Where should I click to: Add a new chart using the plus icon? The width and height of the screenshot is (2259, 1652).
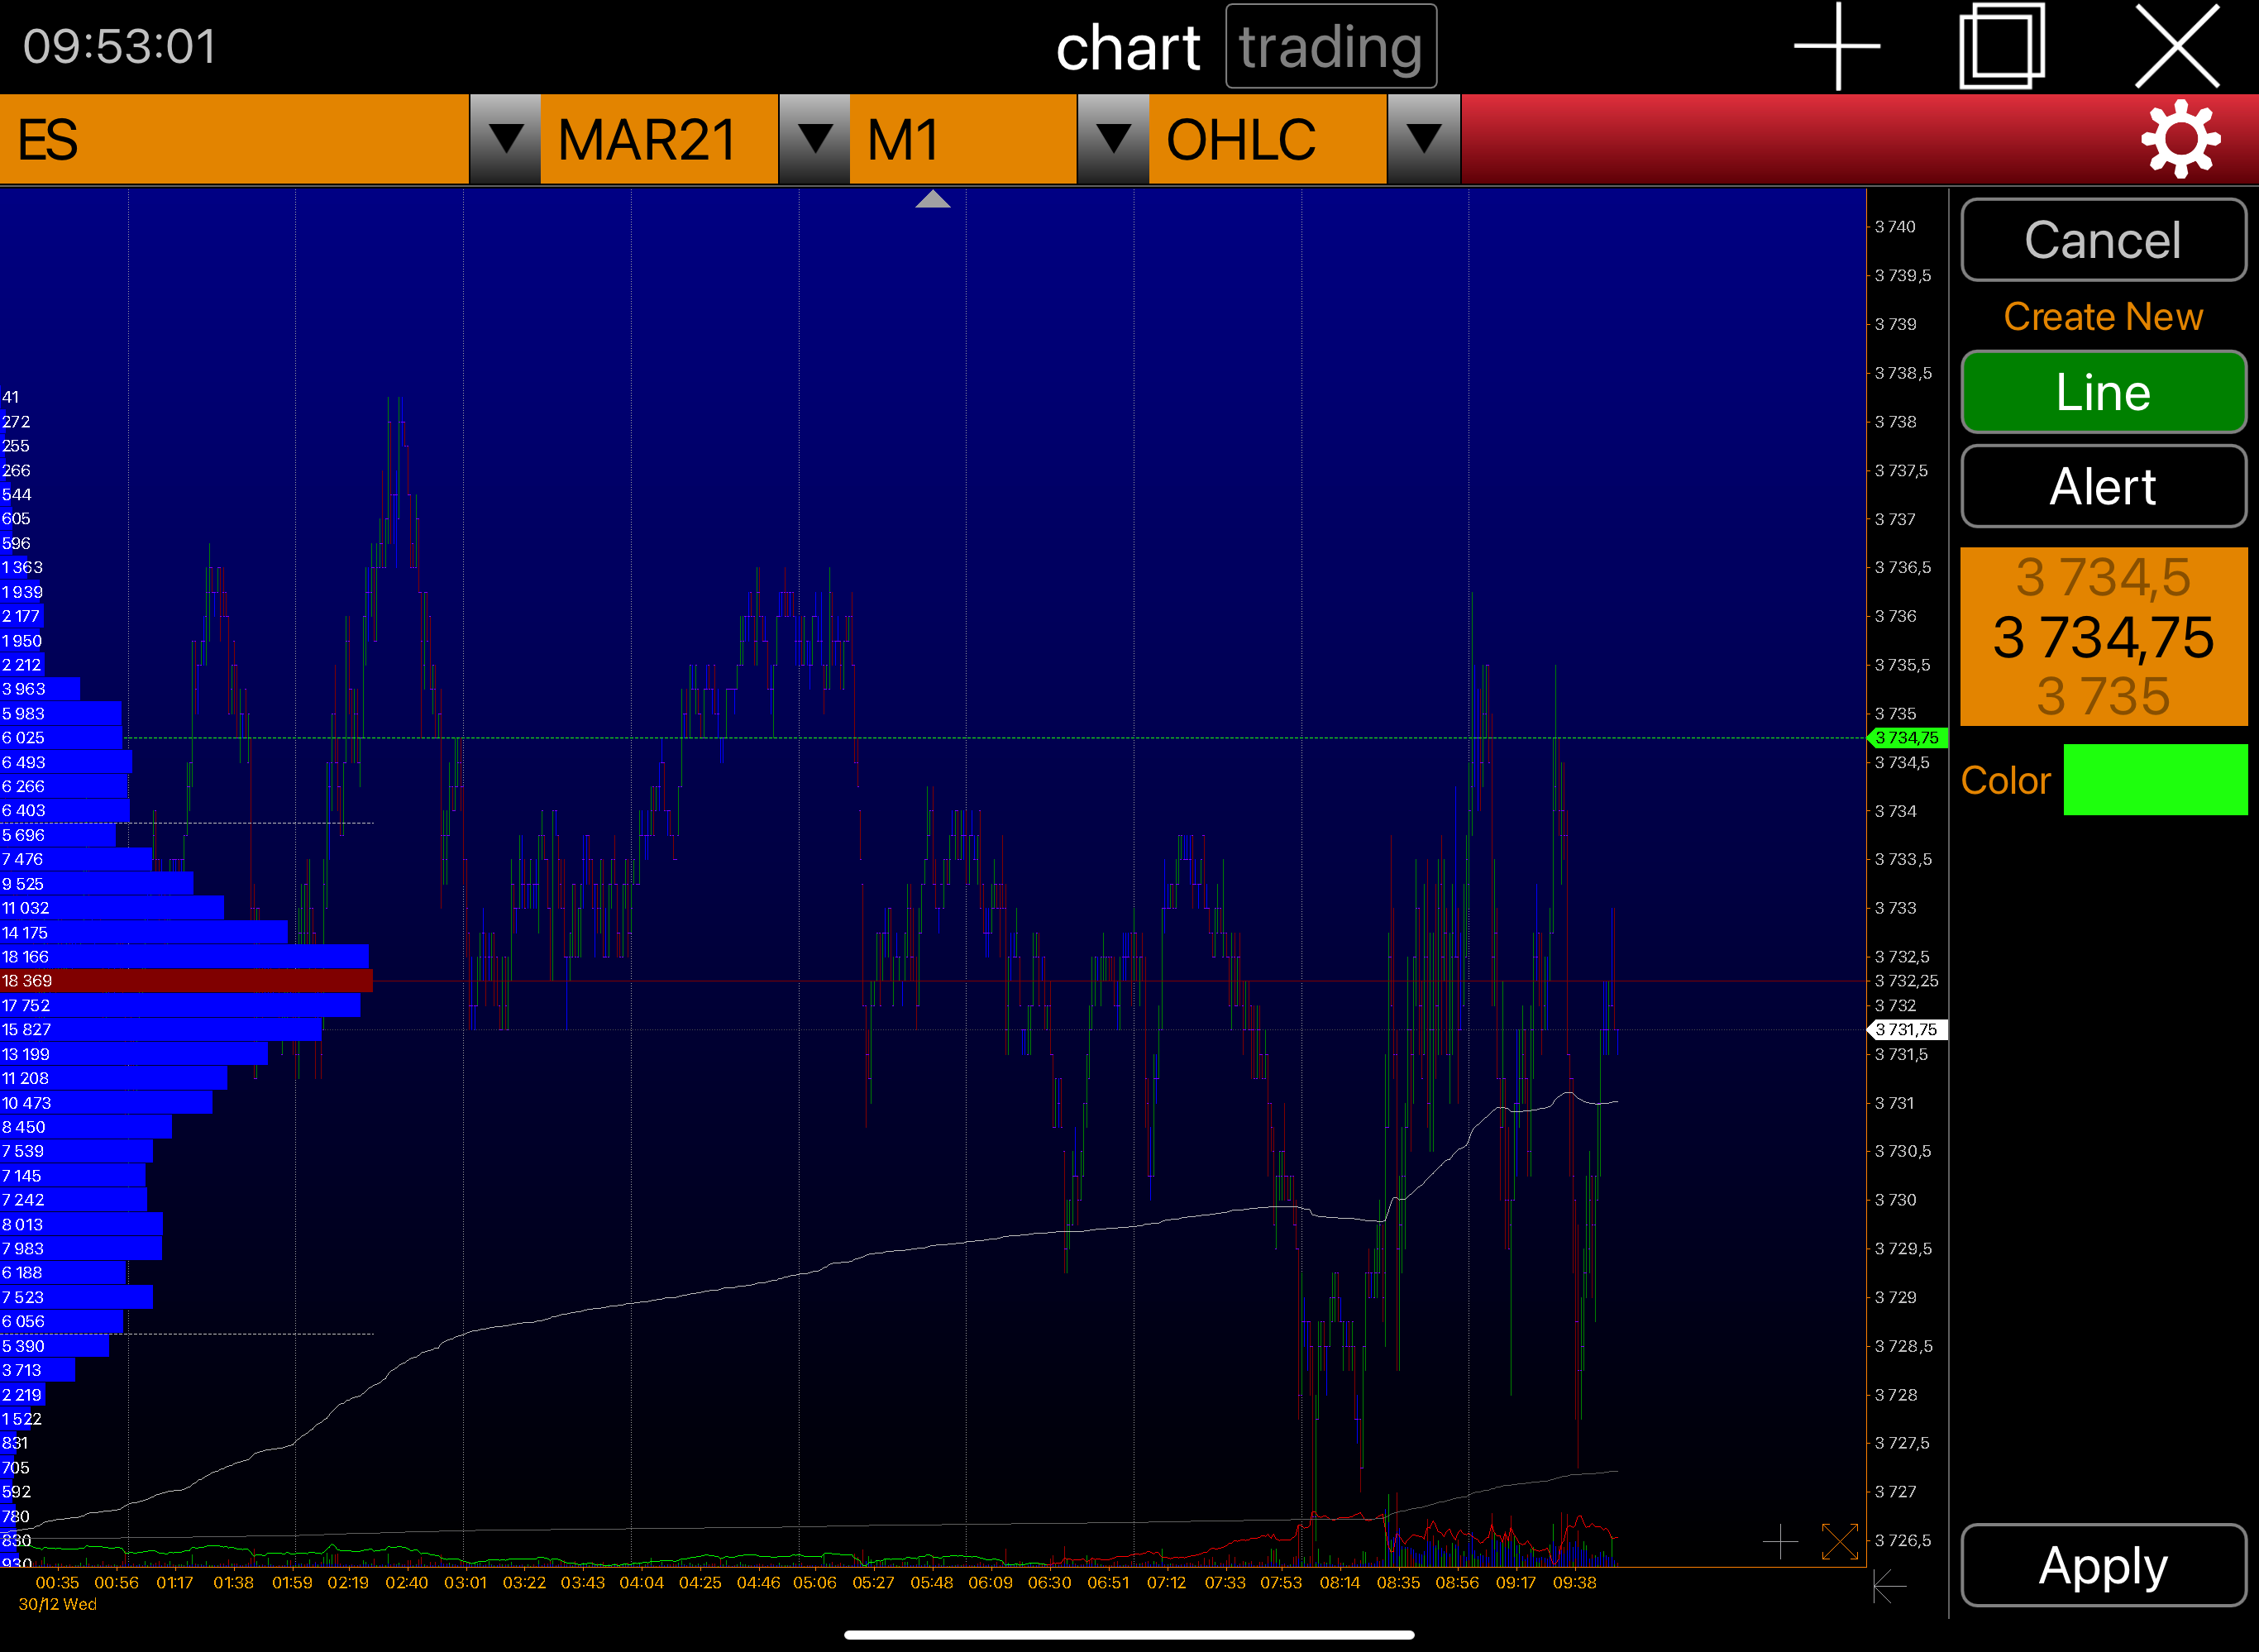[1838, 45]
